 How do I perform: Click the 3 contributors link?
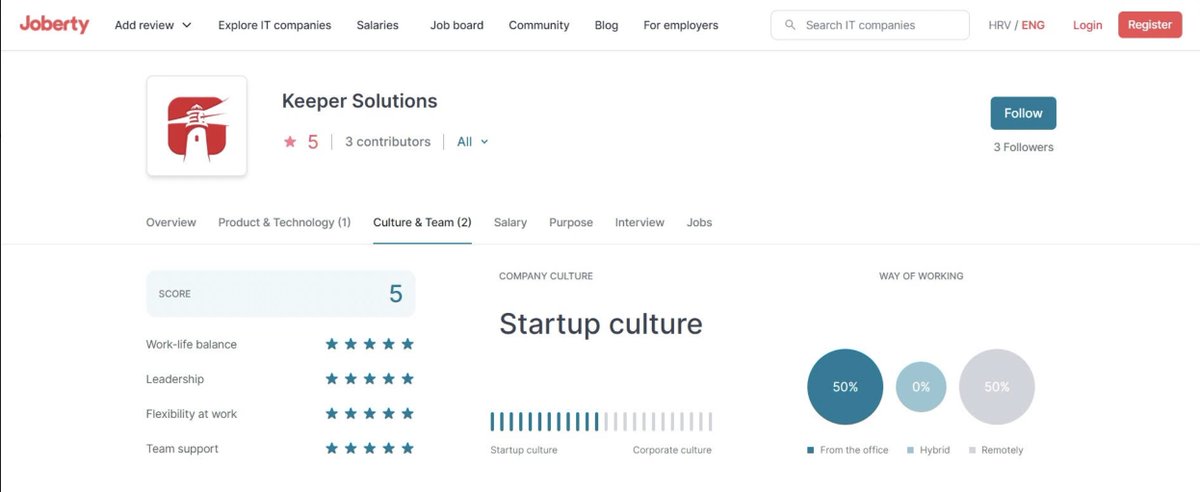[x=388, y=142]
